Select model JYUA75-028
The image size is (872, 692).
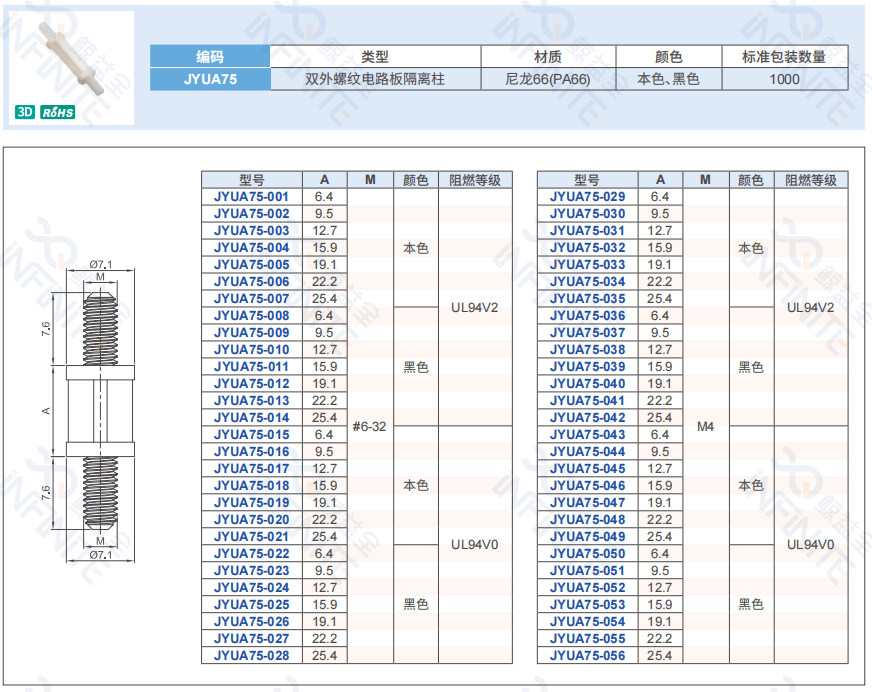point(251,656)
